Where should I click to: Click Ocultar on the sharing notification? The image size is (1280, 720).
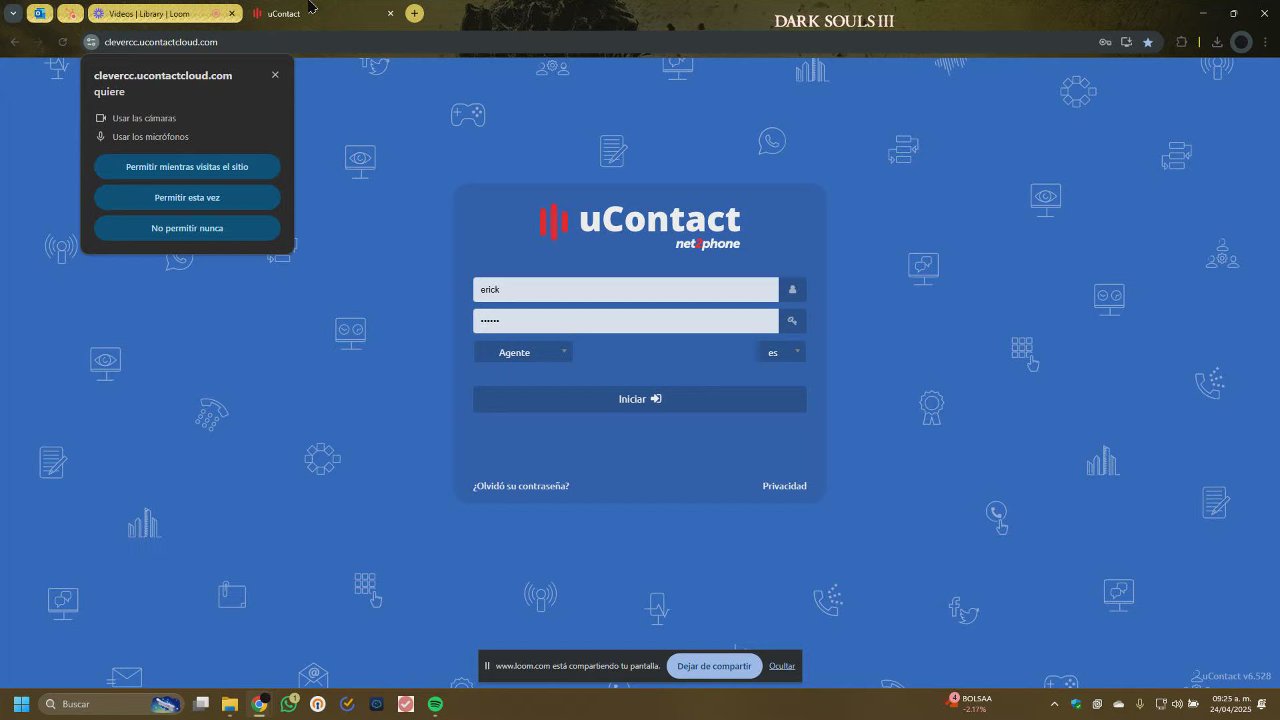pos(782,666)
